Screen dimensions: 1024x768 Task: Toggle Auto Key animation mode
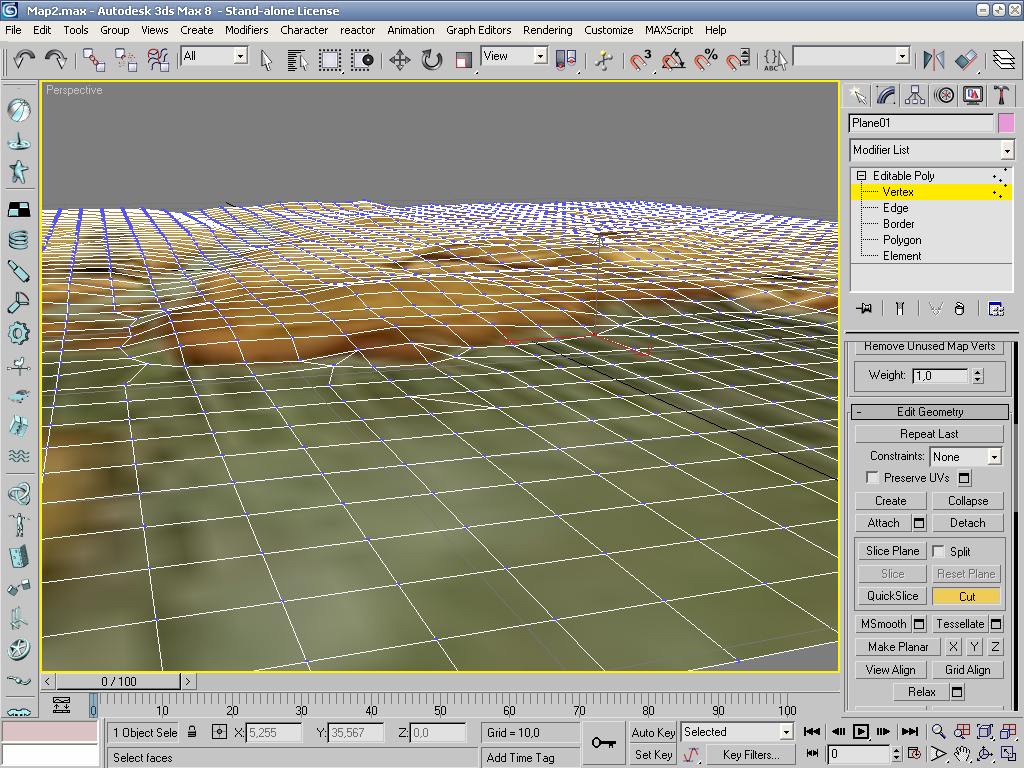coord(653,732)
